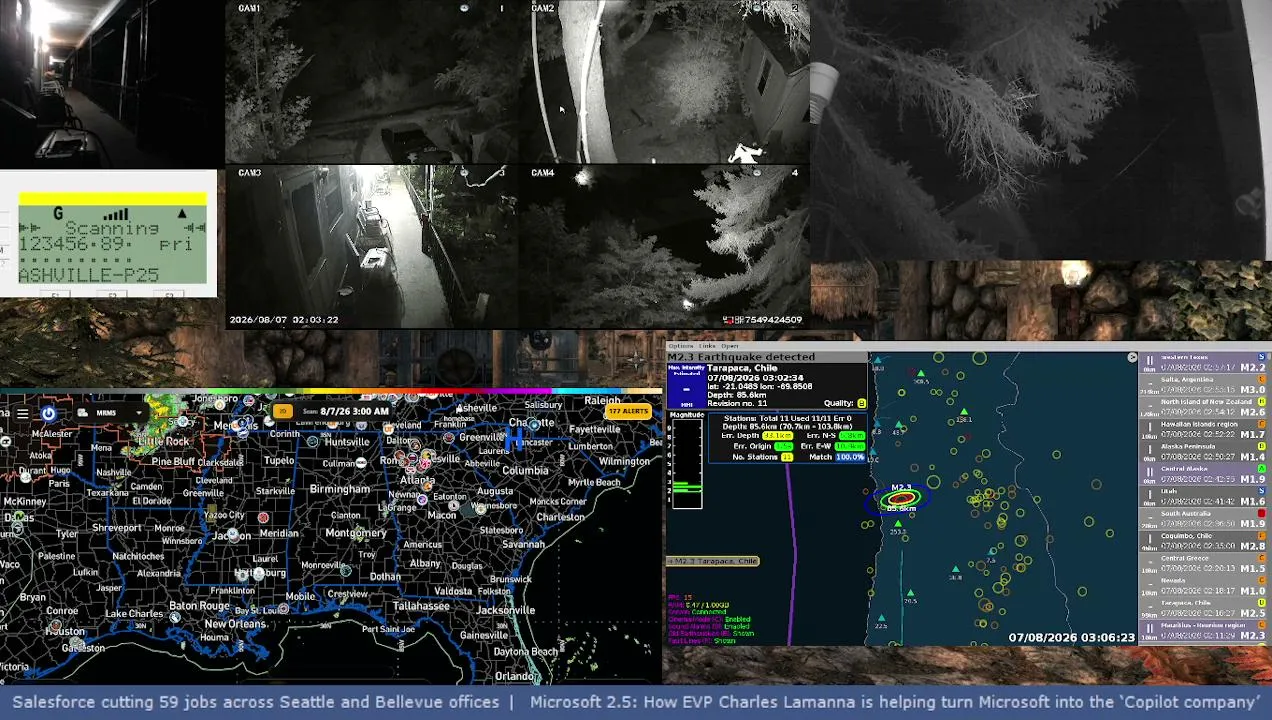Screen dimensions: 1272x720
Task: Select North Island of New Zealand M2.6 event
Action: point(1204,407)
